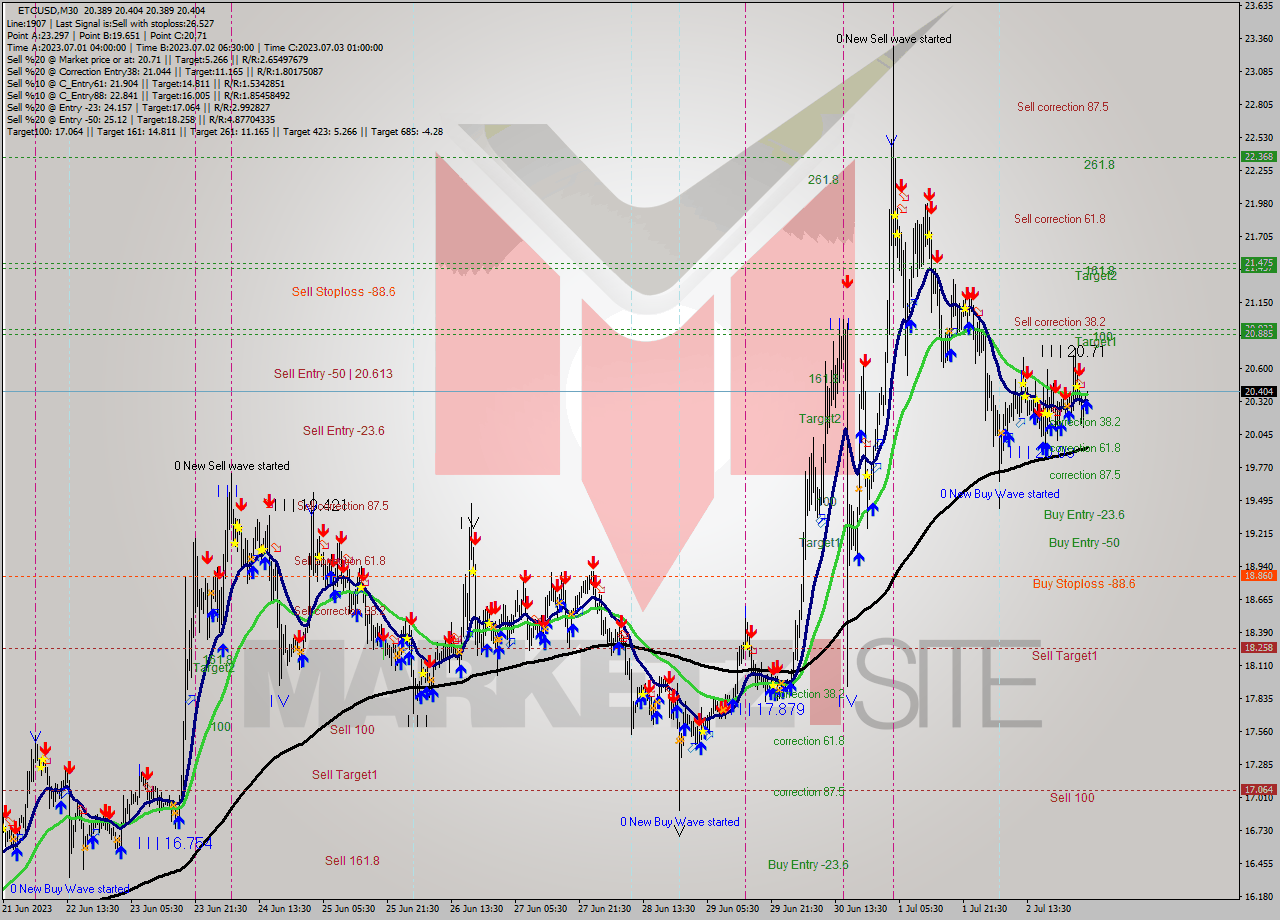1280x920 pixels.
Task: Click the green 22.368 price tag on axis
Action: (x=1258, y=157)
